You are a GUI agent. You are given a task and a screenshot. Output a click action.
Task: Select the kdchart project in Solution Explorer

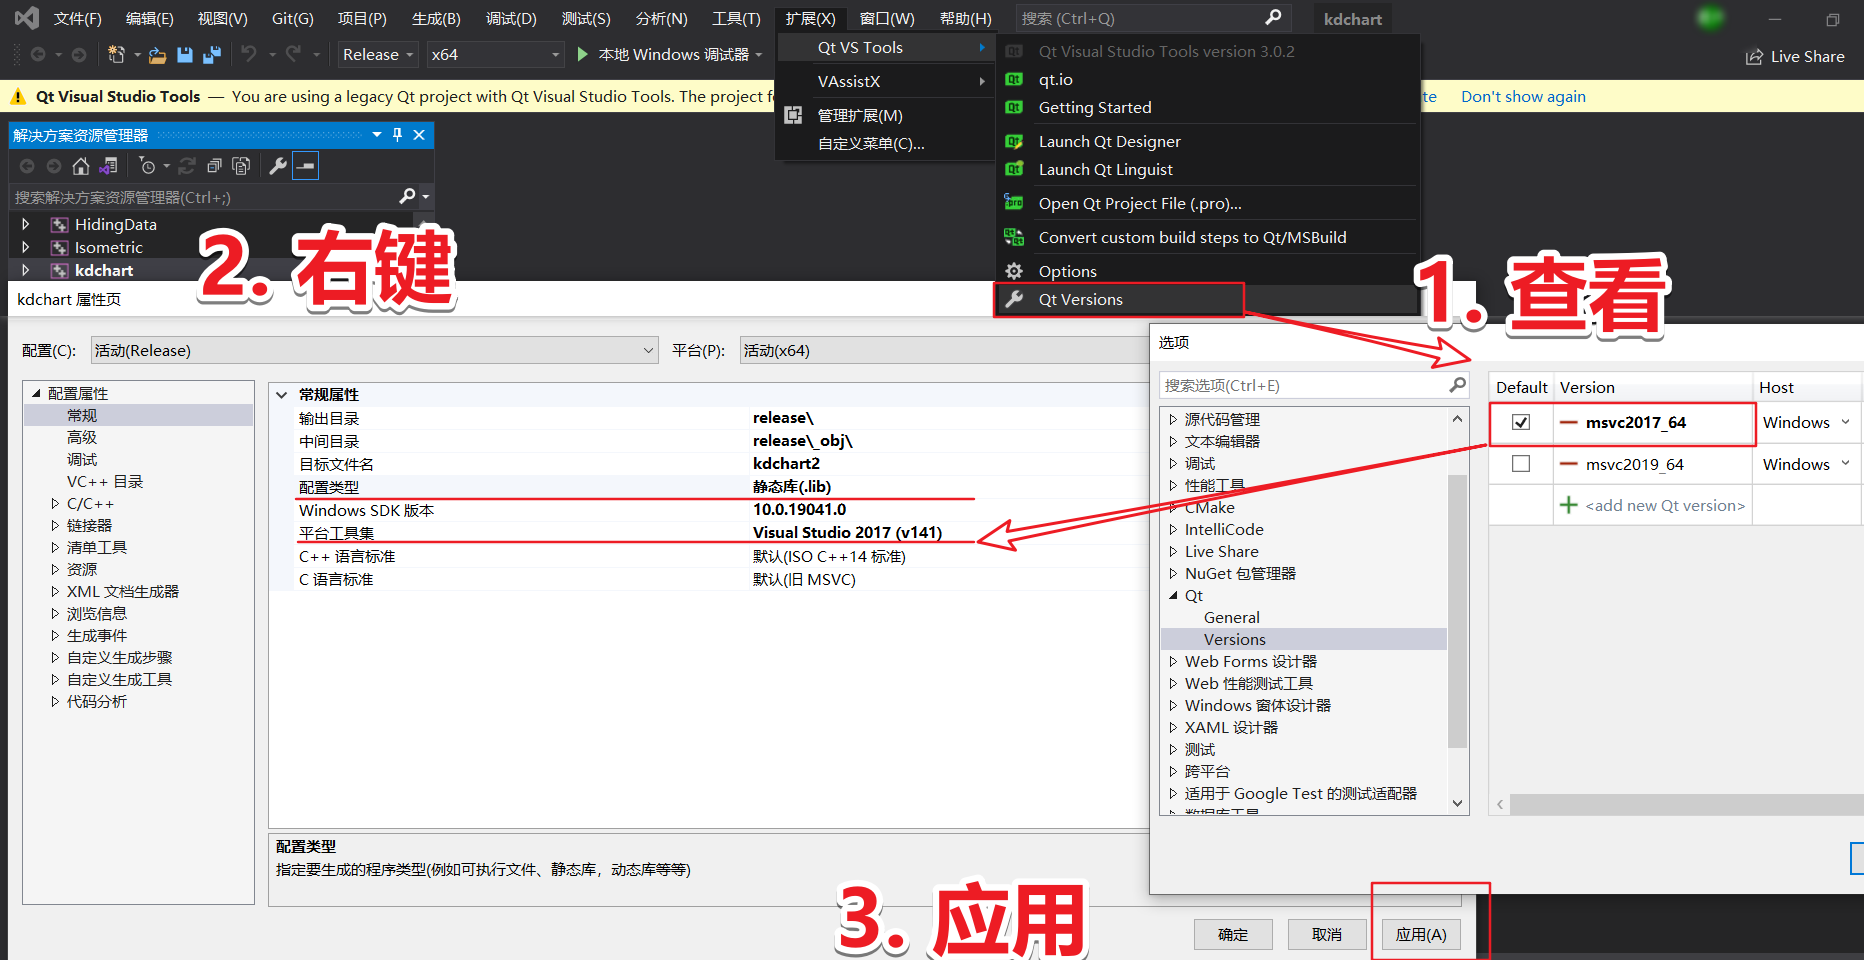pos(103,270)
